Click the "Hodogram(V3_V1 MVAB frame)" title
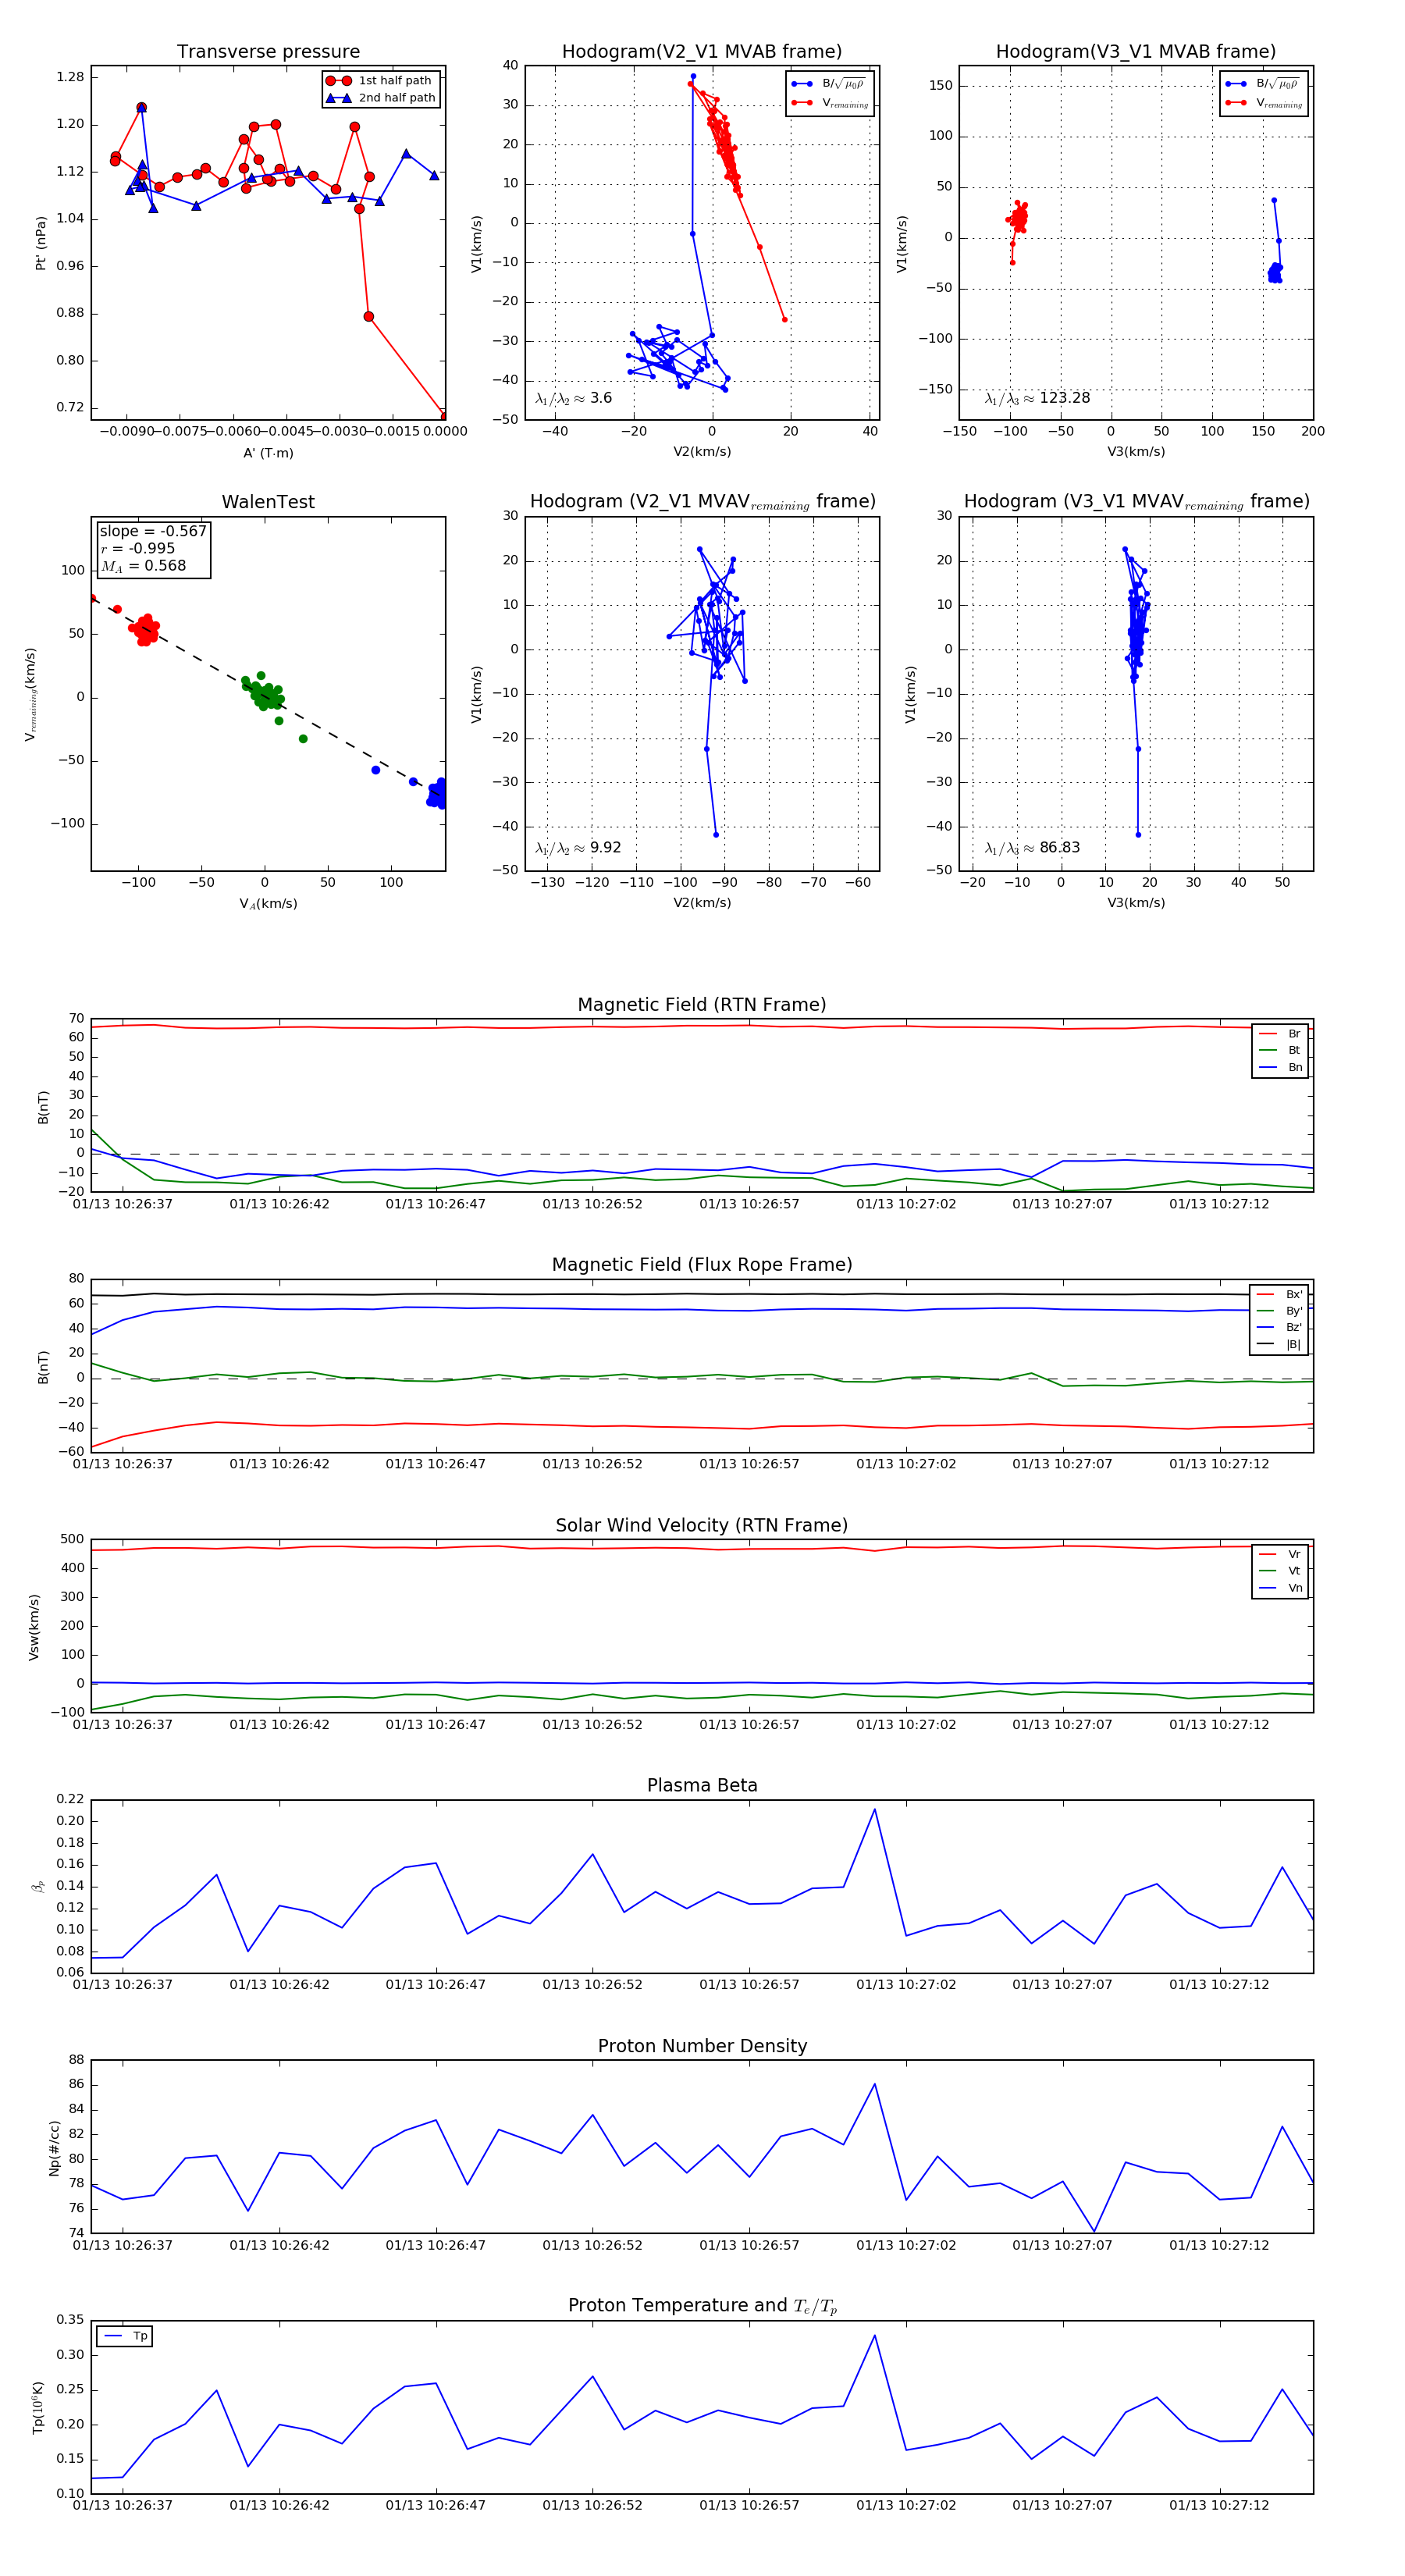Viewport: 1405px width, 2576px height. click(x=1135, y=51)
